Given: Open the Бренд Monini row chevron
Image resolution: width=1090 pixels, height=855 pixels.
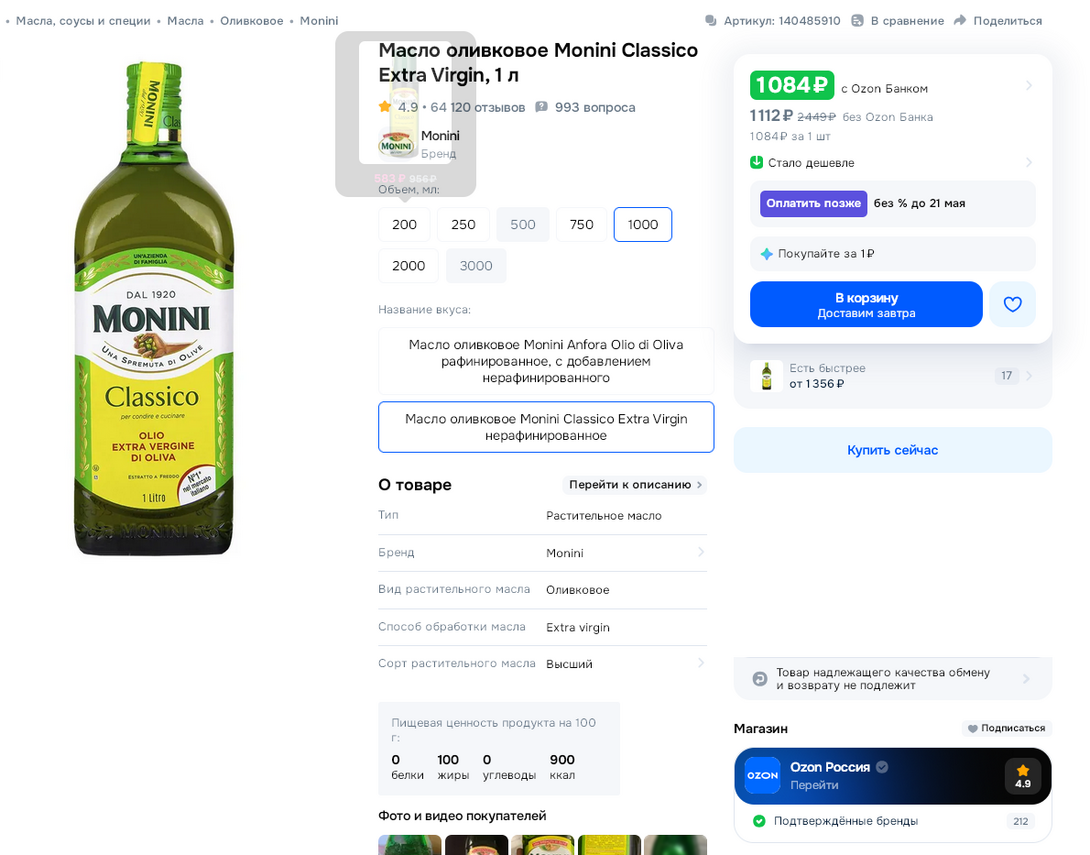Looking at the screenshot, I should [700, 553].
